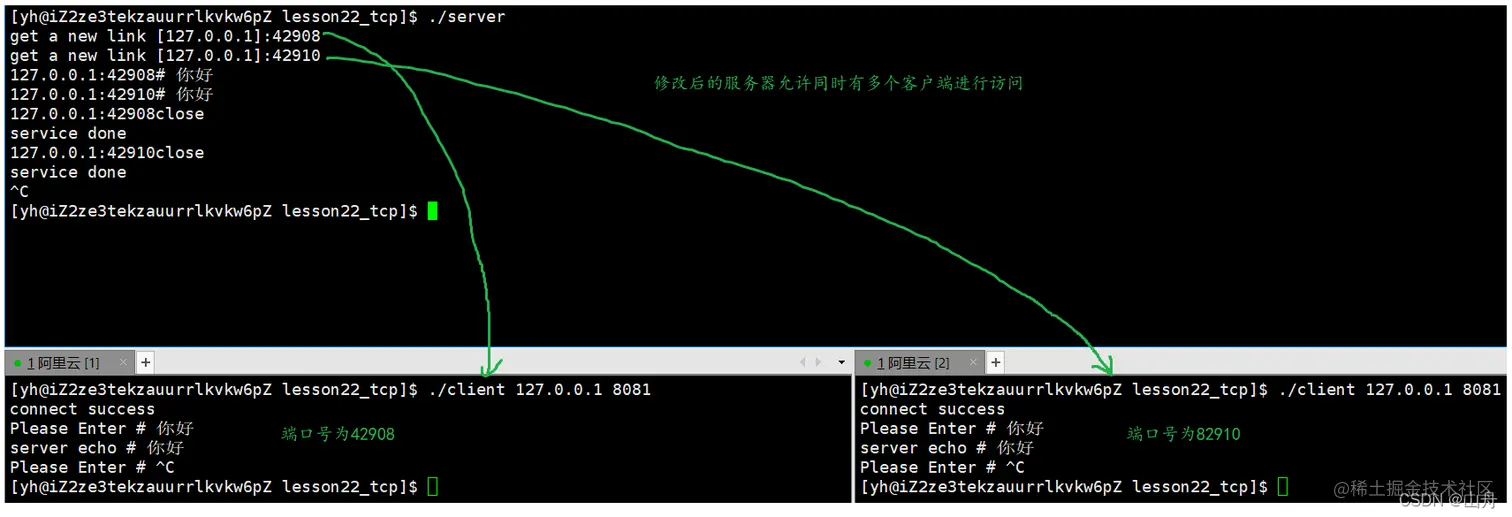Add new tab next to 阿里云 [2]

995,363
